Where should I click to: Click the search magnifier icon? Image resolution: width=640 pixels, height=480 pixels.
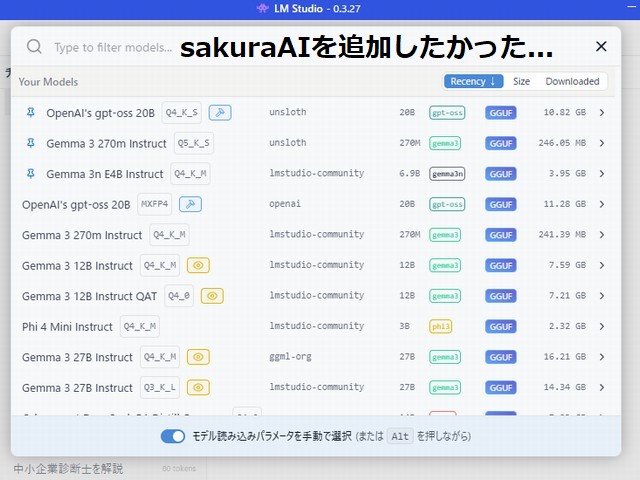(x=34, y=47)
